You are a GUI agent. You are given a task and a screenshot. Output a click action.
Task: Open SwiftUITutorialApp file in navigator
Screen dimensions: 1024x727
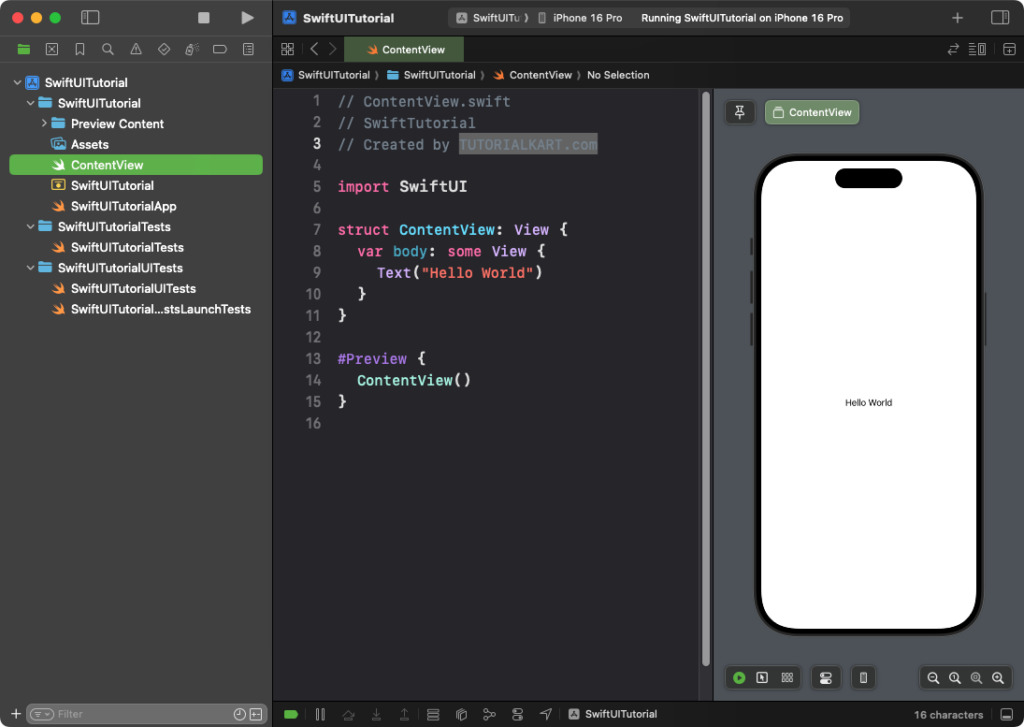(123, 206)
